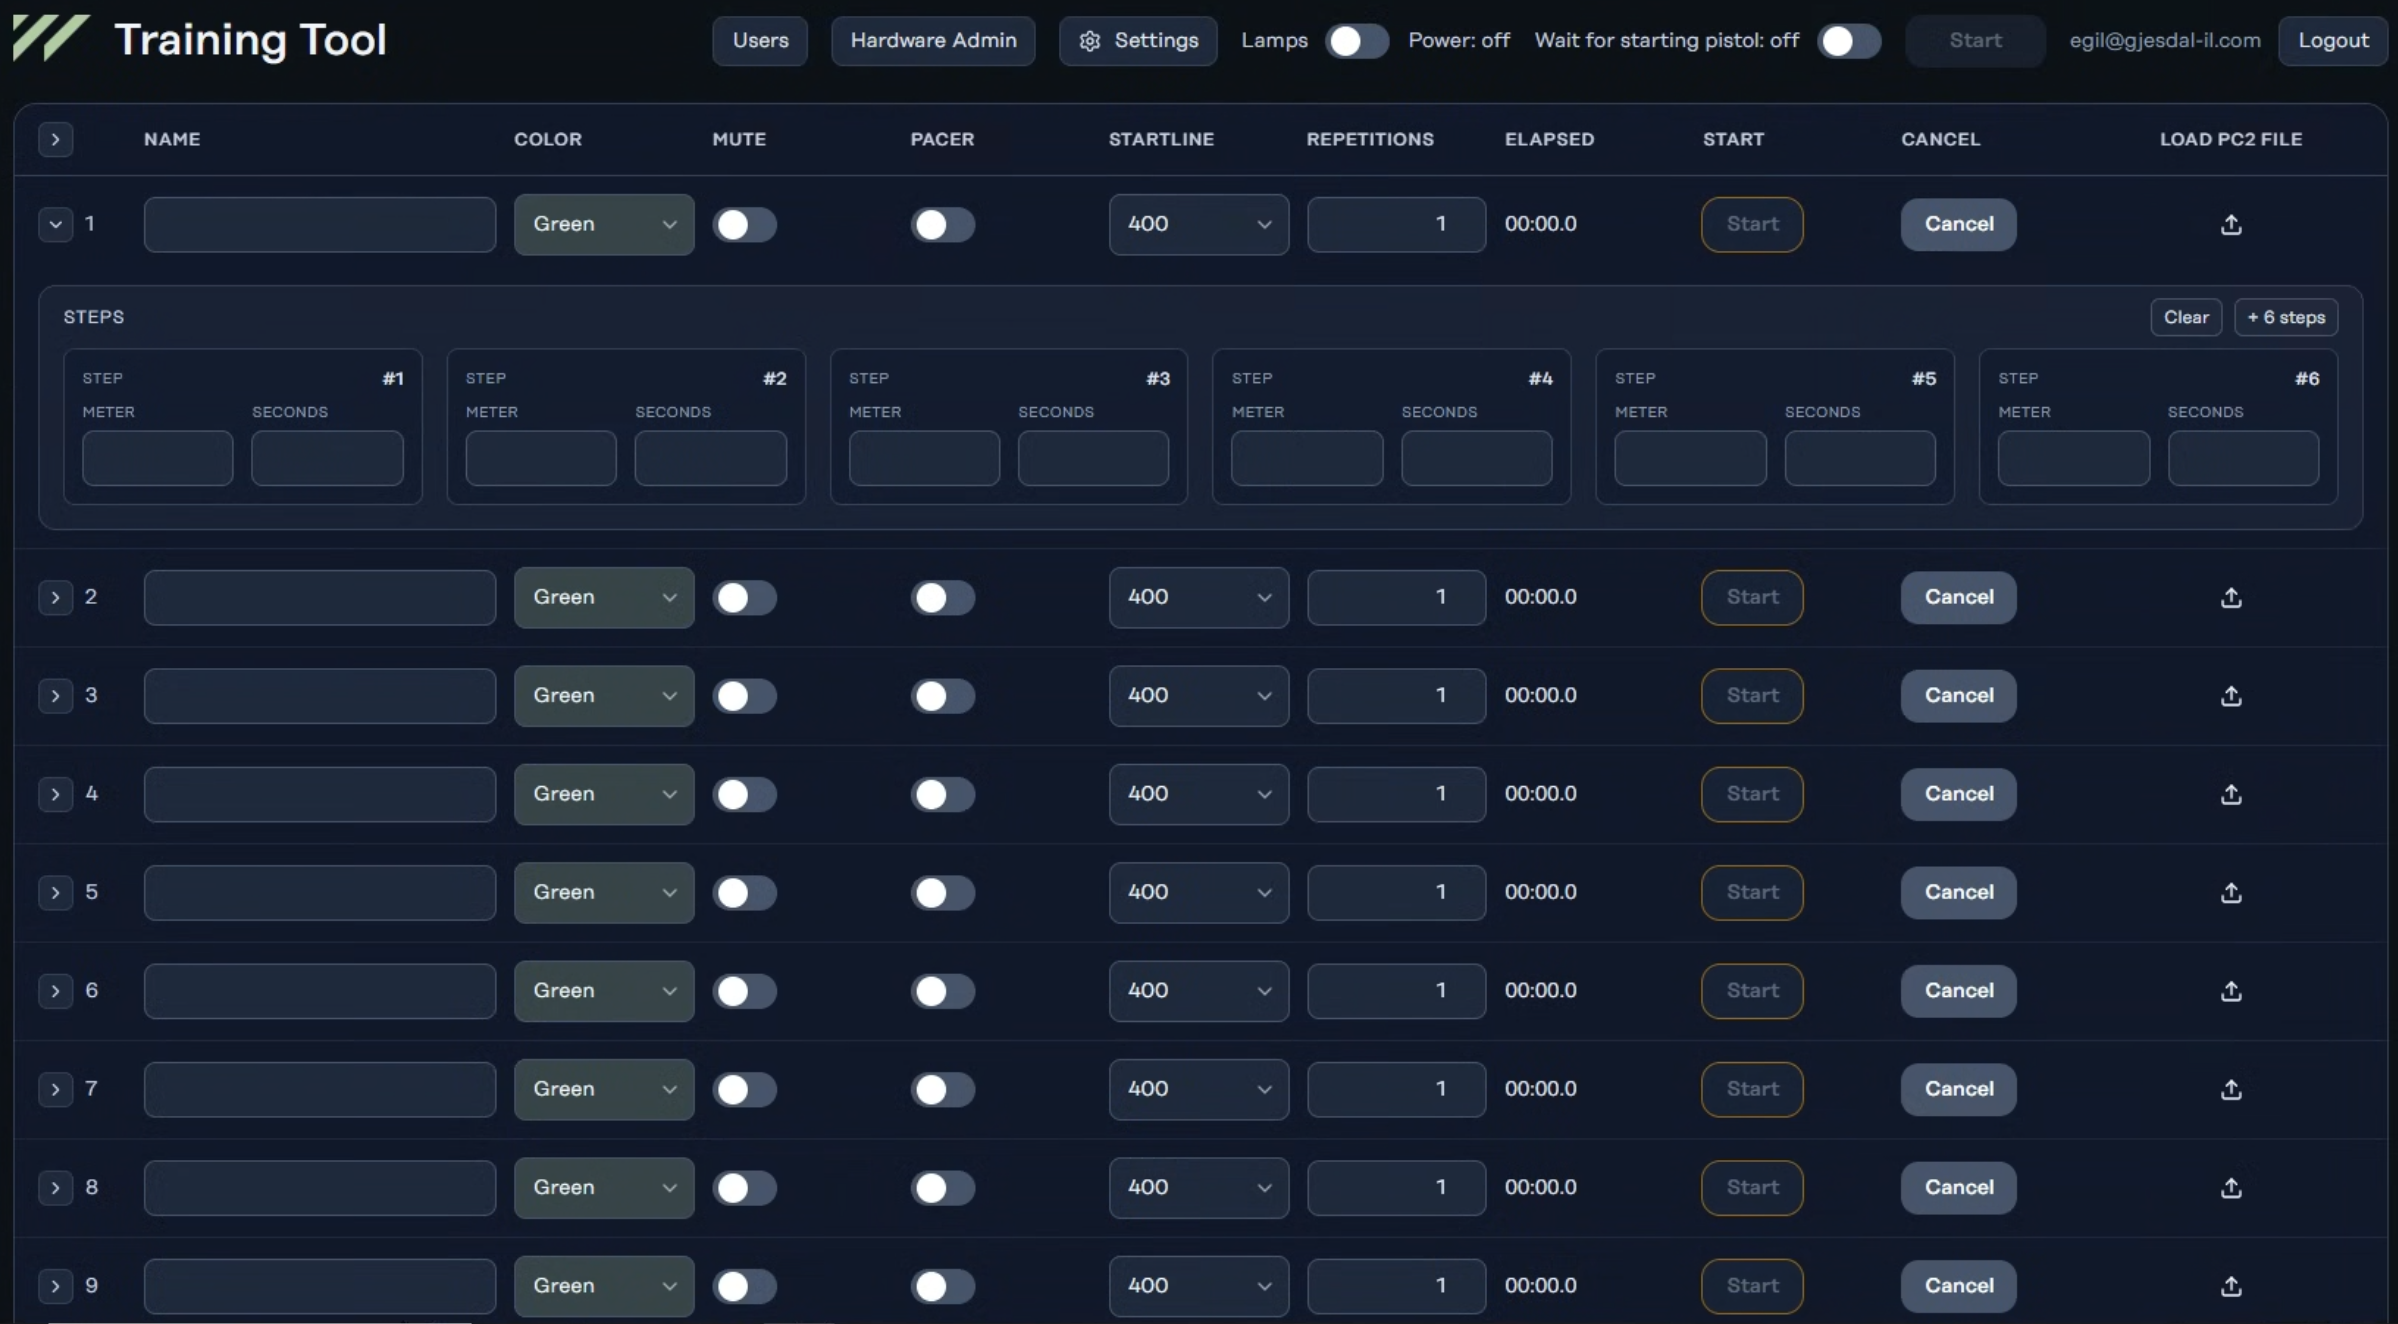Upload a PC2 file for row 8
The width and height of the screenshot is (2398, 1324).
point(2230,1187)
